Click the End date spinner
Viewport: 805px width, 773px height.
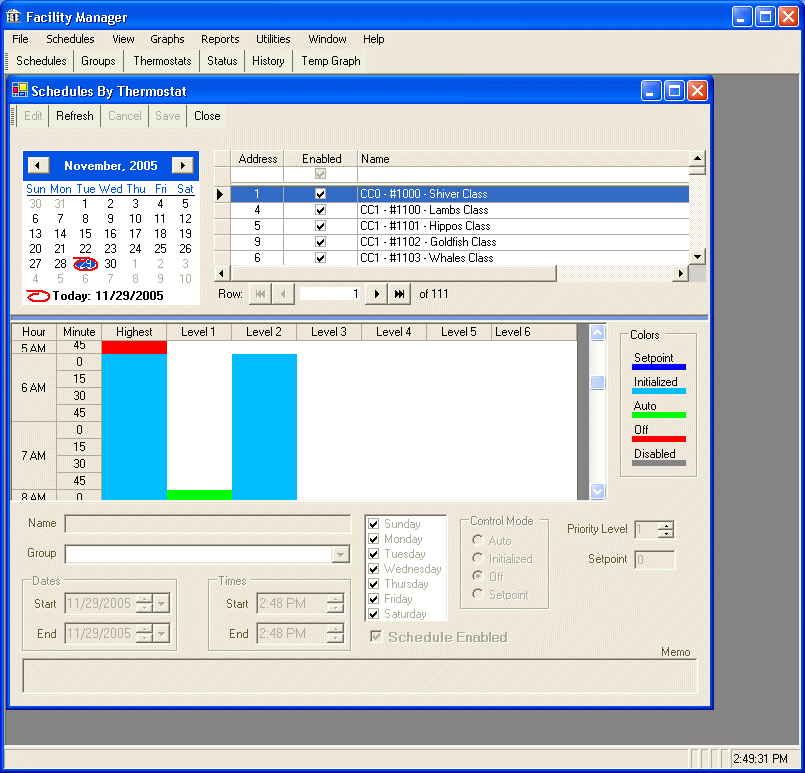[145, 633]
